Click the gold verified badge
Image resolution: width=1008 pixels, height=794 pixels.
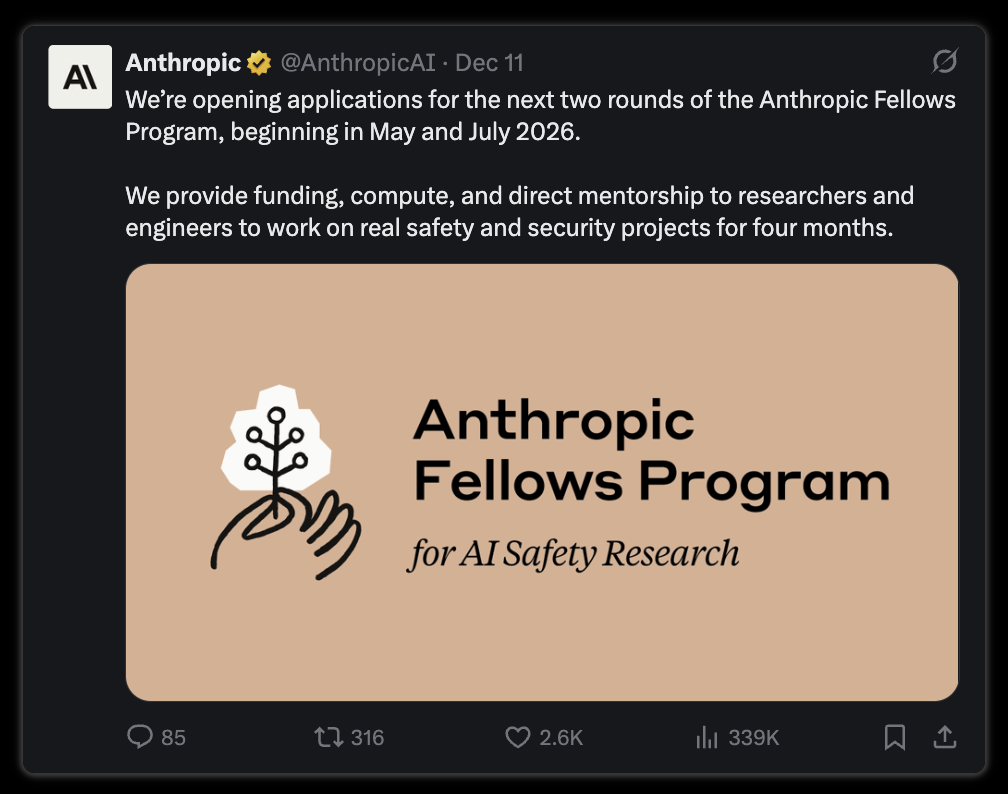pos(259,63)
